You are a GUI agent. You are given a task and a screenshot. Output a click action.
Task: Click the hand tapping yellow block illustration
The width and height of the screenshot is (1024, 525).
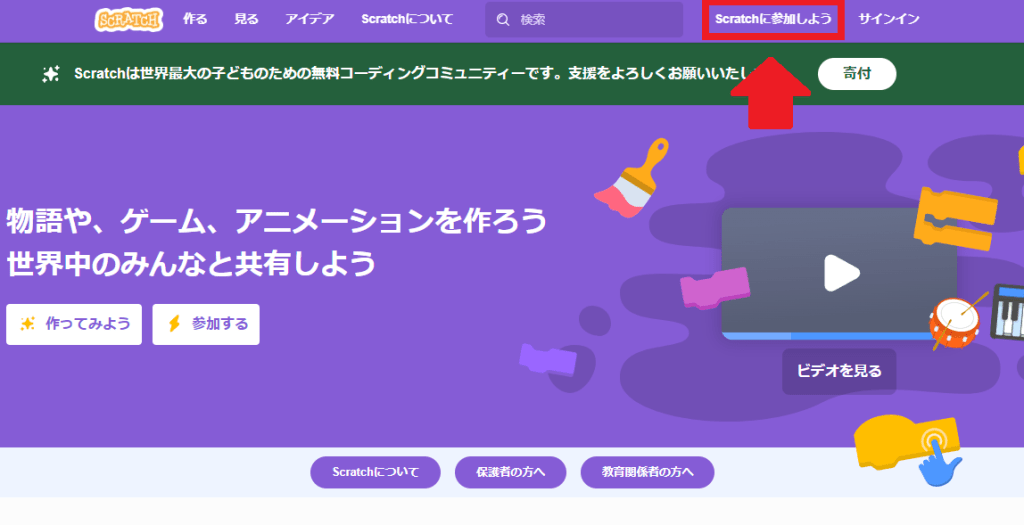[909, 451]
